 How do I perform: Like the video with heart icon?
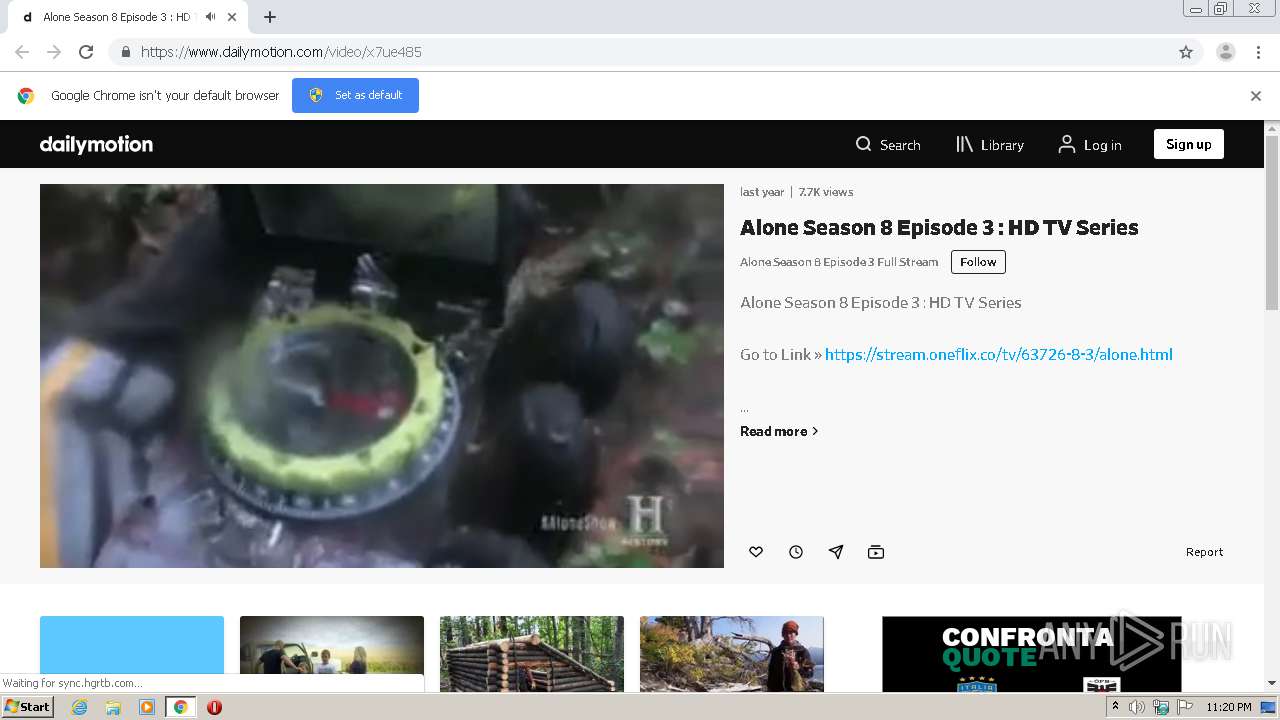756,552
